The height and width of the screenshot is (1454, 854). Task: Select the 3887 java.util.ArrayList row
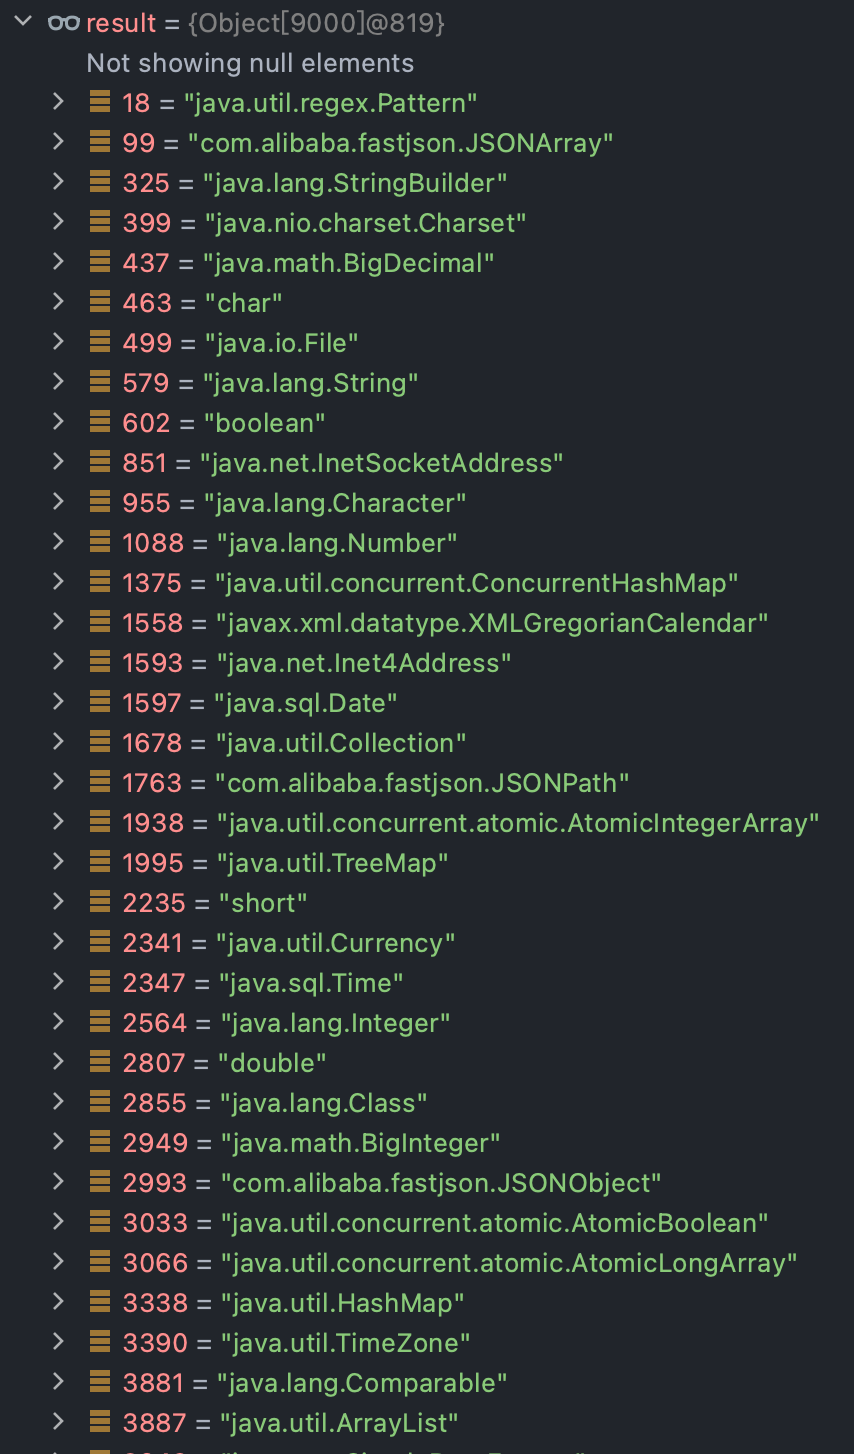290,1423
